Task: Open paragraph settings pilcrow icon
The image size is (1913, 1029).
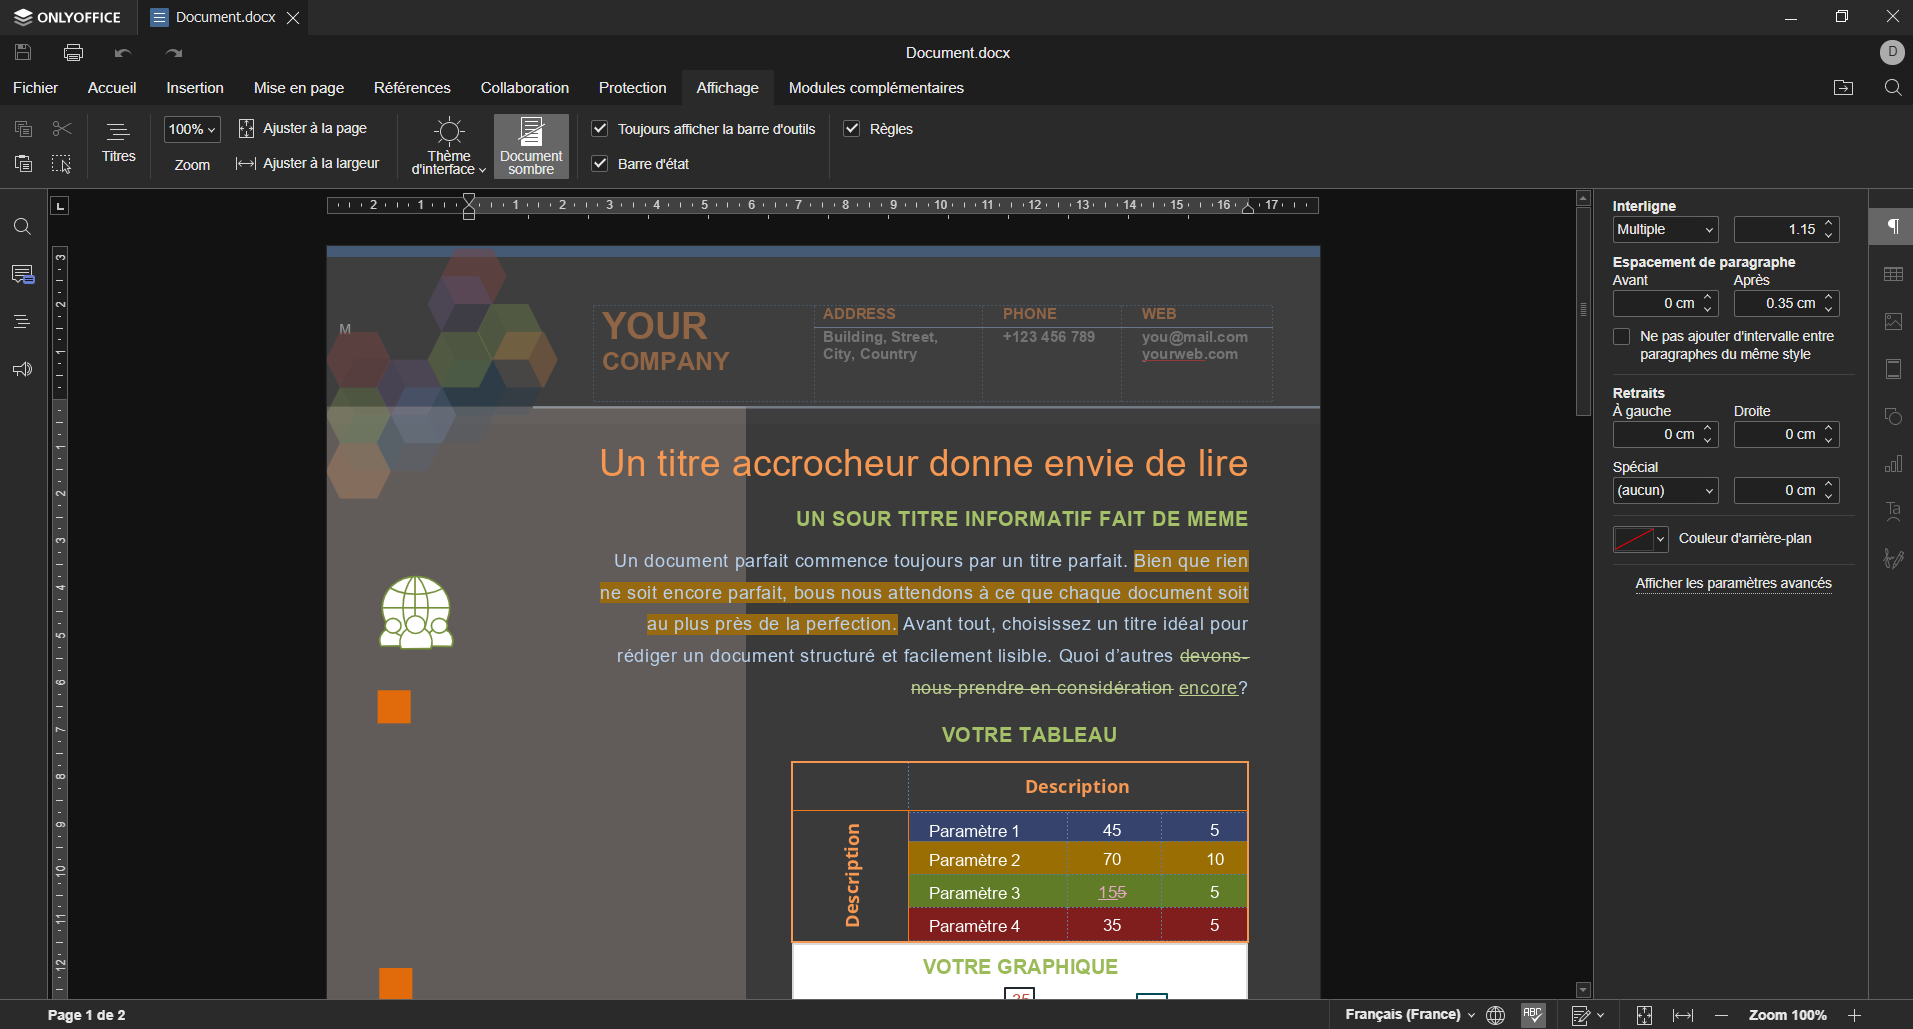Action: point(1892,226)
